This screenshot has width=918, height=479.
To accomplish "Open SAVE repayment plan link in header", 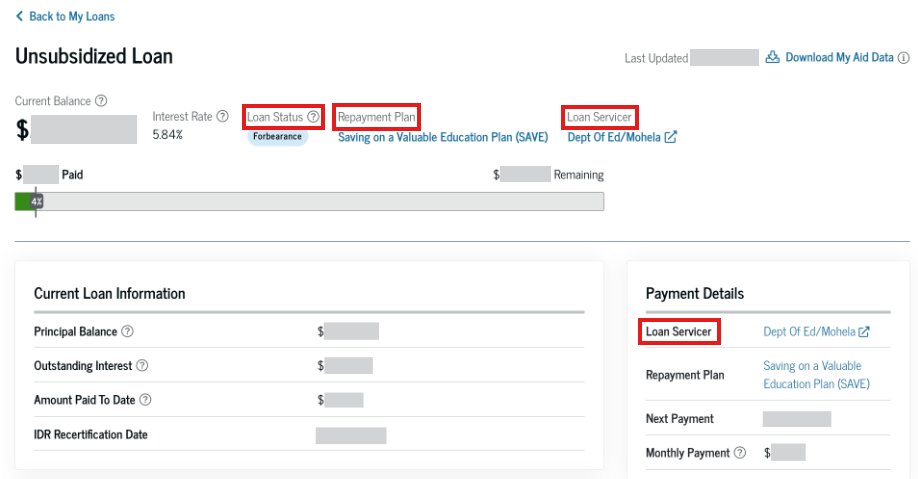I will point(443,137).
